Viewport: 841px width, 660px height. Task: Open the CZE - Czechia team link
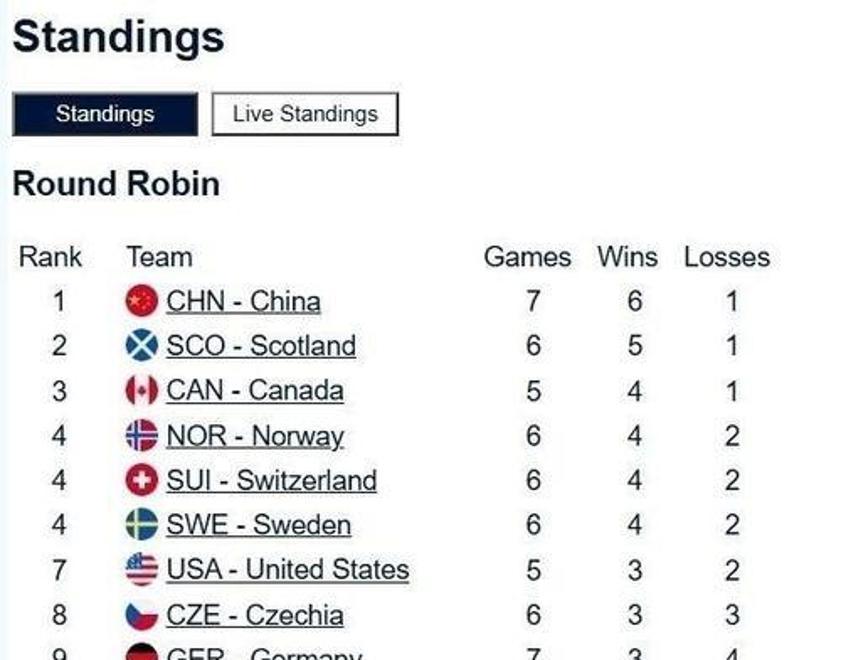[x=254, y=615]
